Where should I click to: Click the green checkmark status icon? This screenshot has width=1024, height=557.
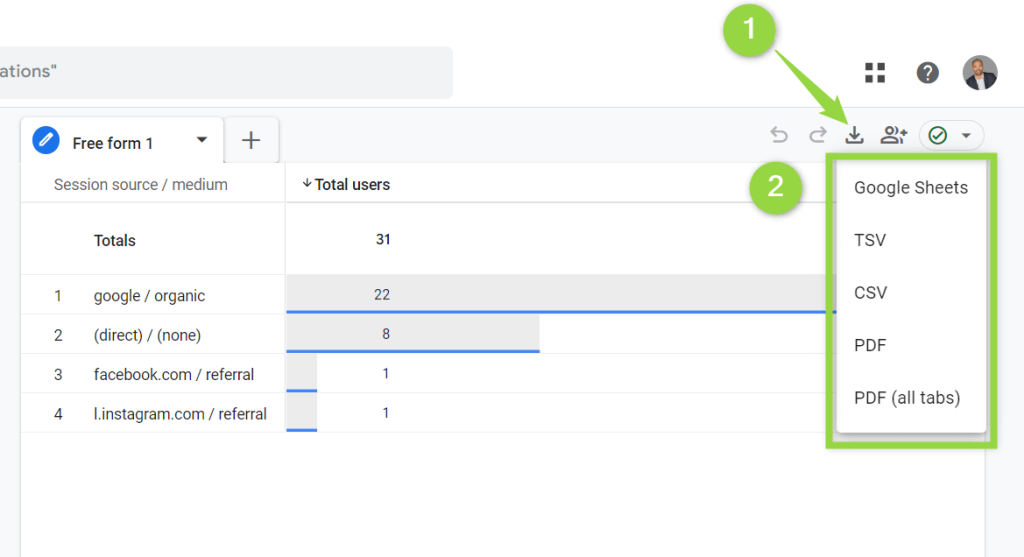coord(938,135)
